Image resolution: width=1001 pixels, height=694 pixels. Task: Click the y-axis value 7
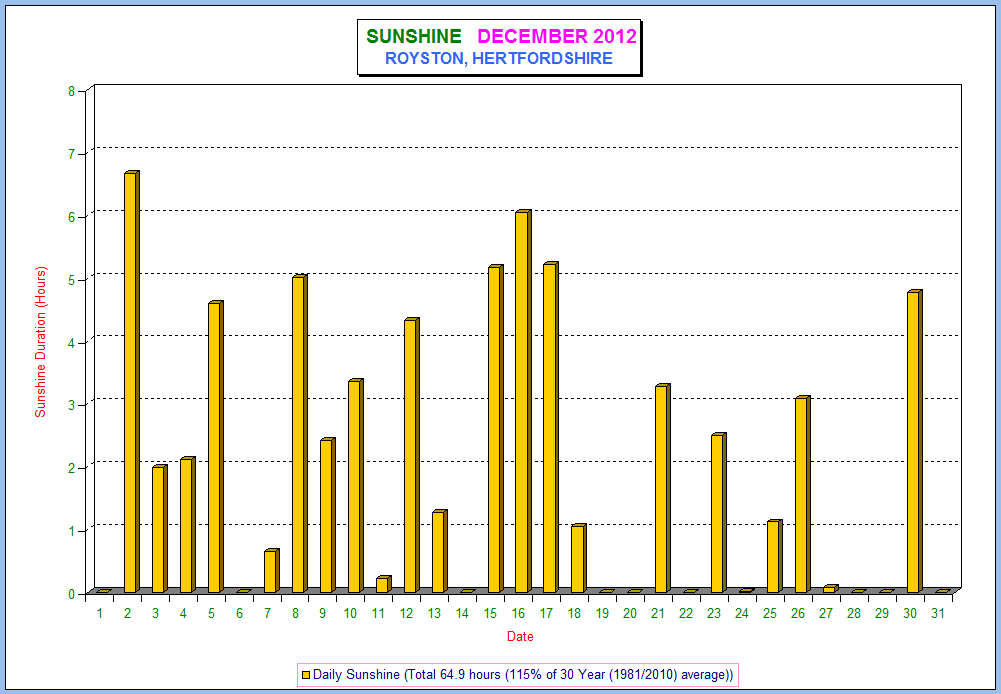click(x=72, y=155)
